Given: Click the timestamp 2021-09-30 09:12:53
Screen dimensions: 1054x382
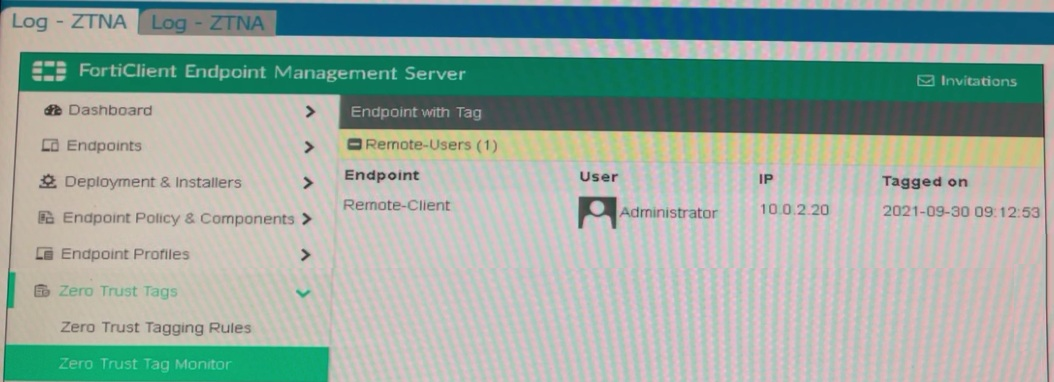Looking at the screenshot, I should [961, 213].
